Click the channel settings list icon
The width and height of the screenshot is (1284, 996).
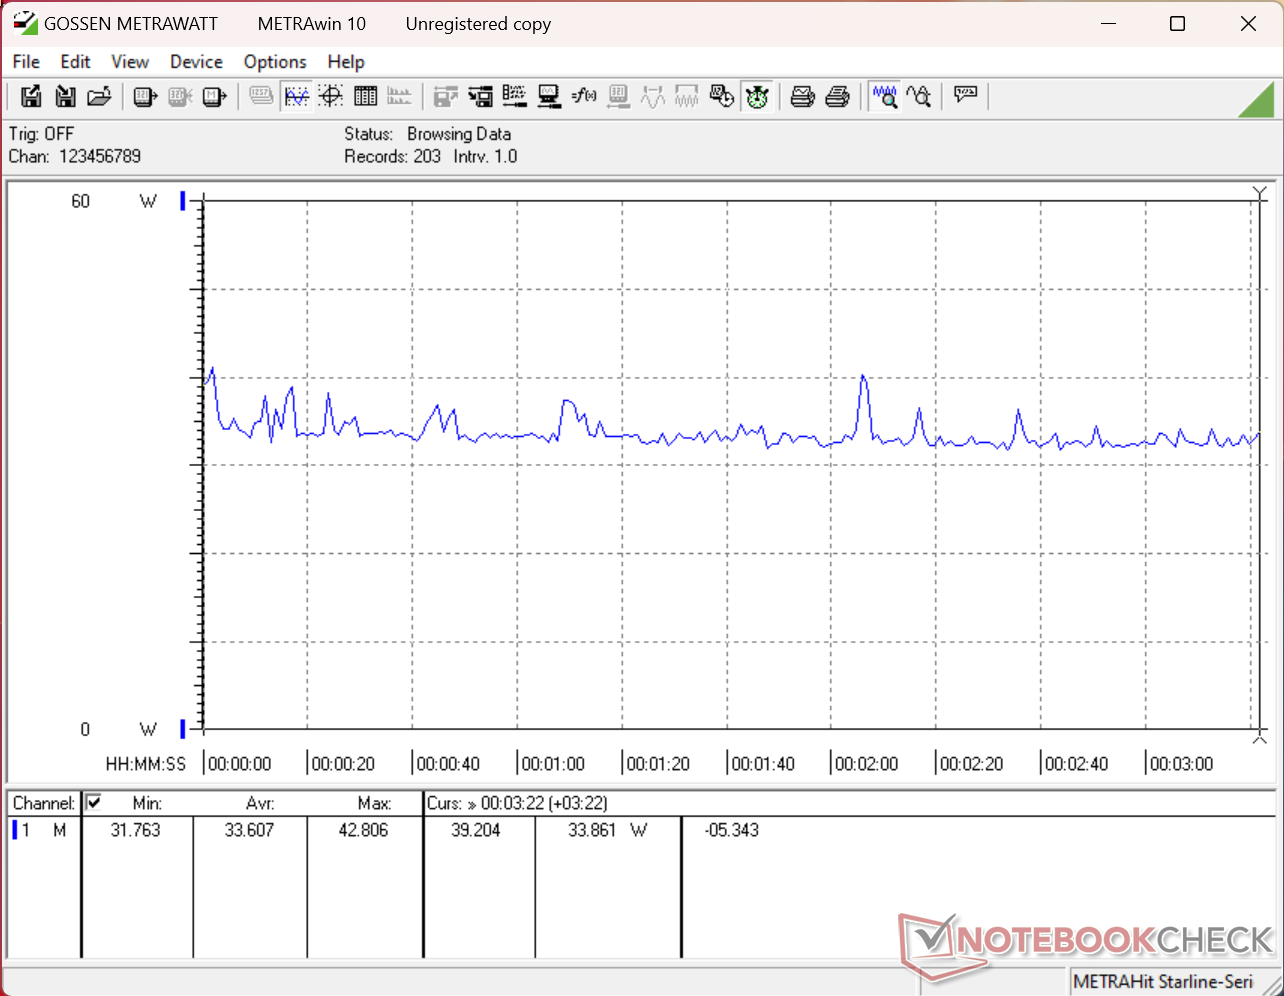(515, 97)
